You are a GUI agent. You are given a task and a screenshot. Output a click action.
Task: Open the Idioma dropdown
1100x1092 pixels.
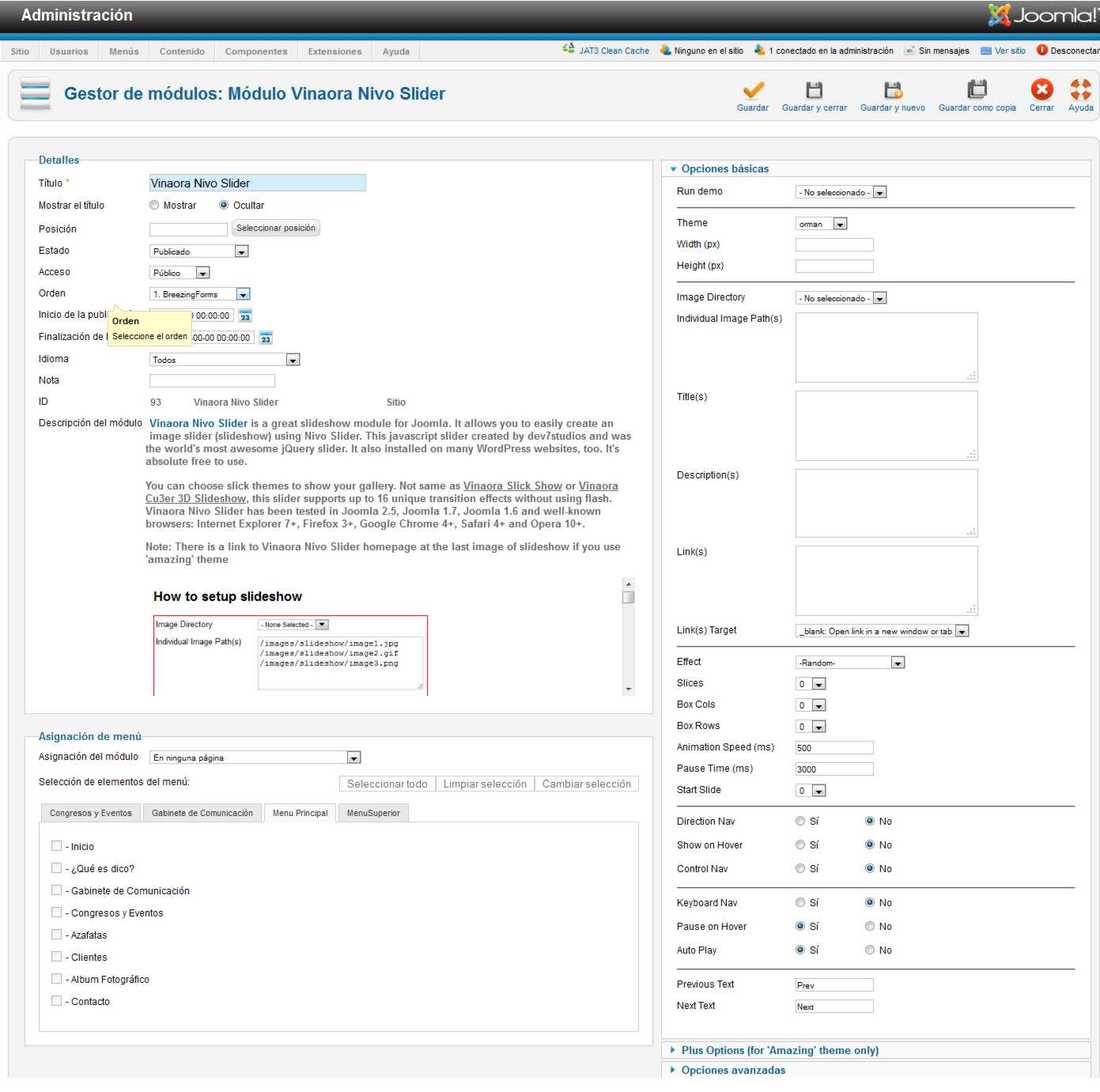click(x=224, y=360)
